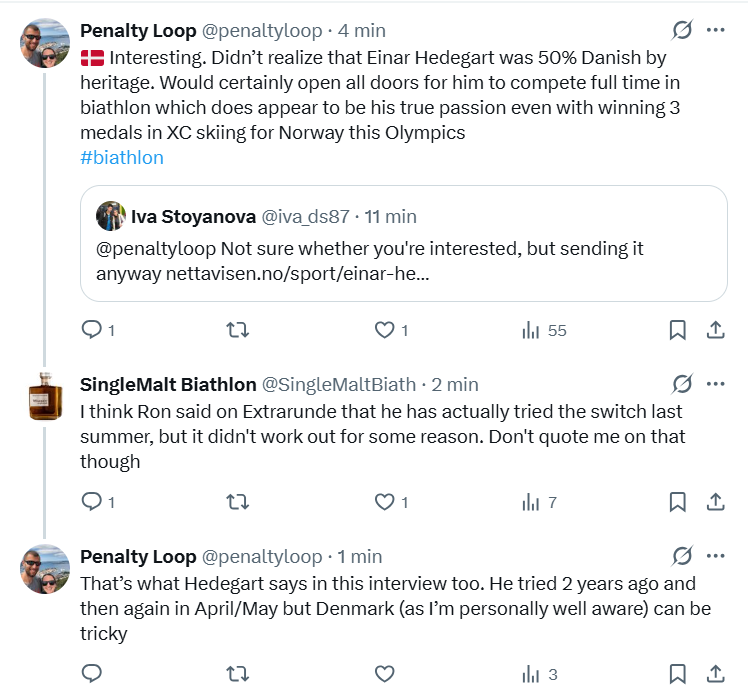This screenshot has height=700, width=748.
Task: Like the first Penalty Loop tweet
Action: [x=384, y=330]
